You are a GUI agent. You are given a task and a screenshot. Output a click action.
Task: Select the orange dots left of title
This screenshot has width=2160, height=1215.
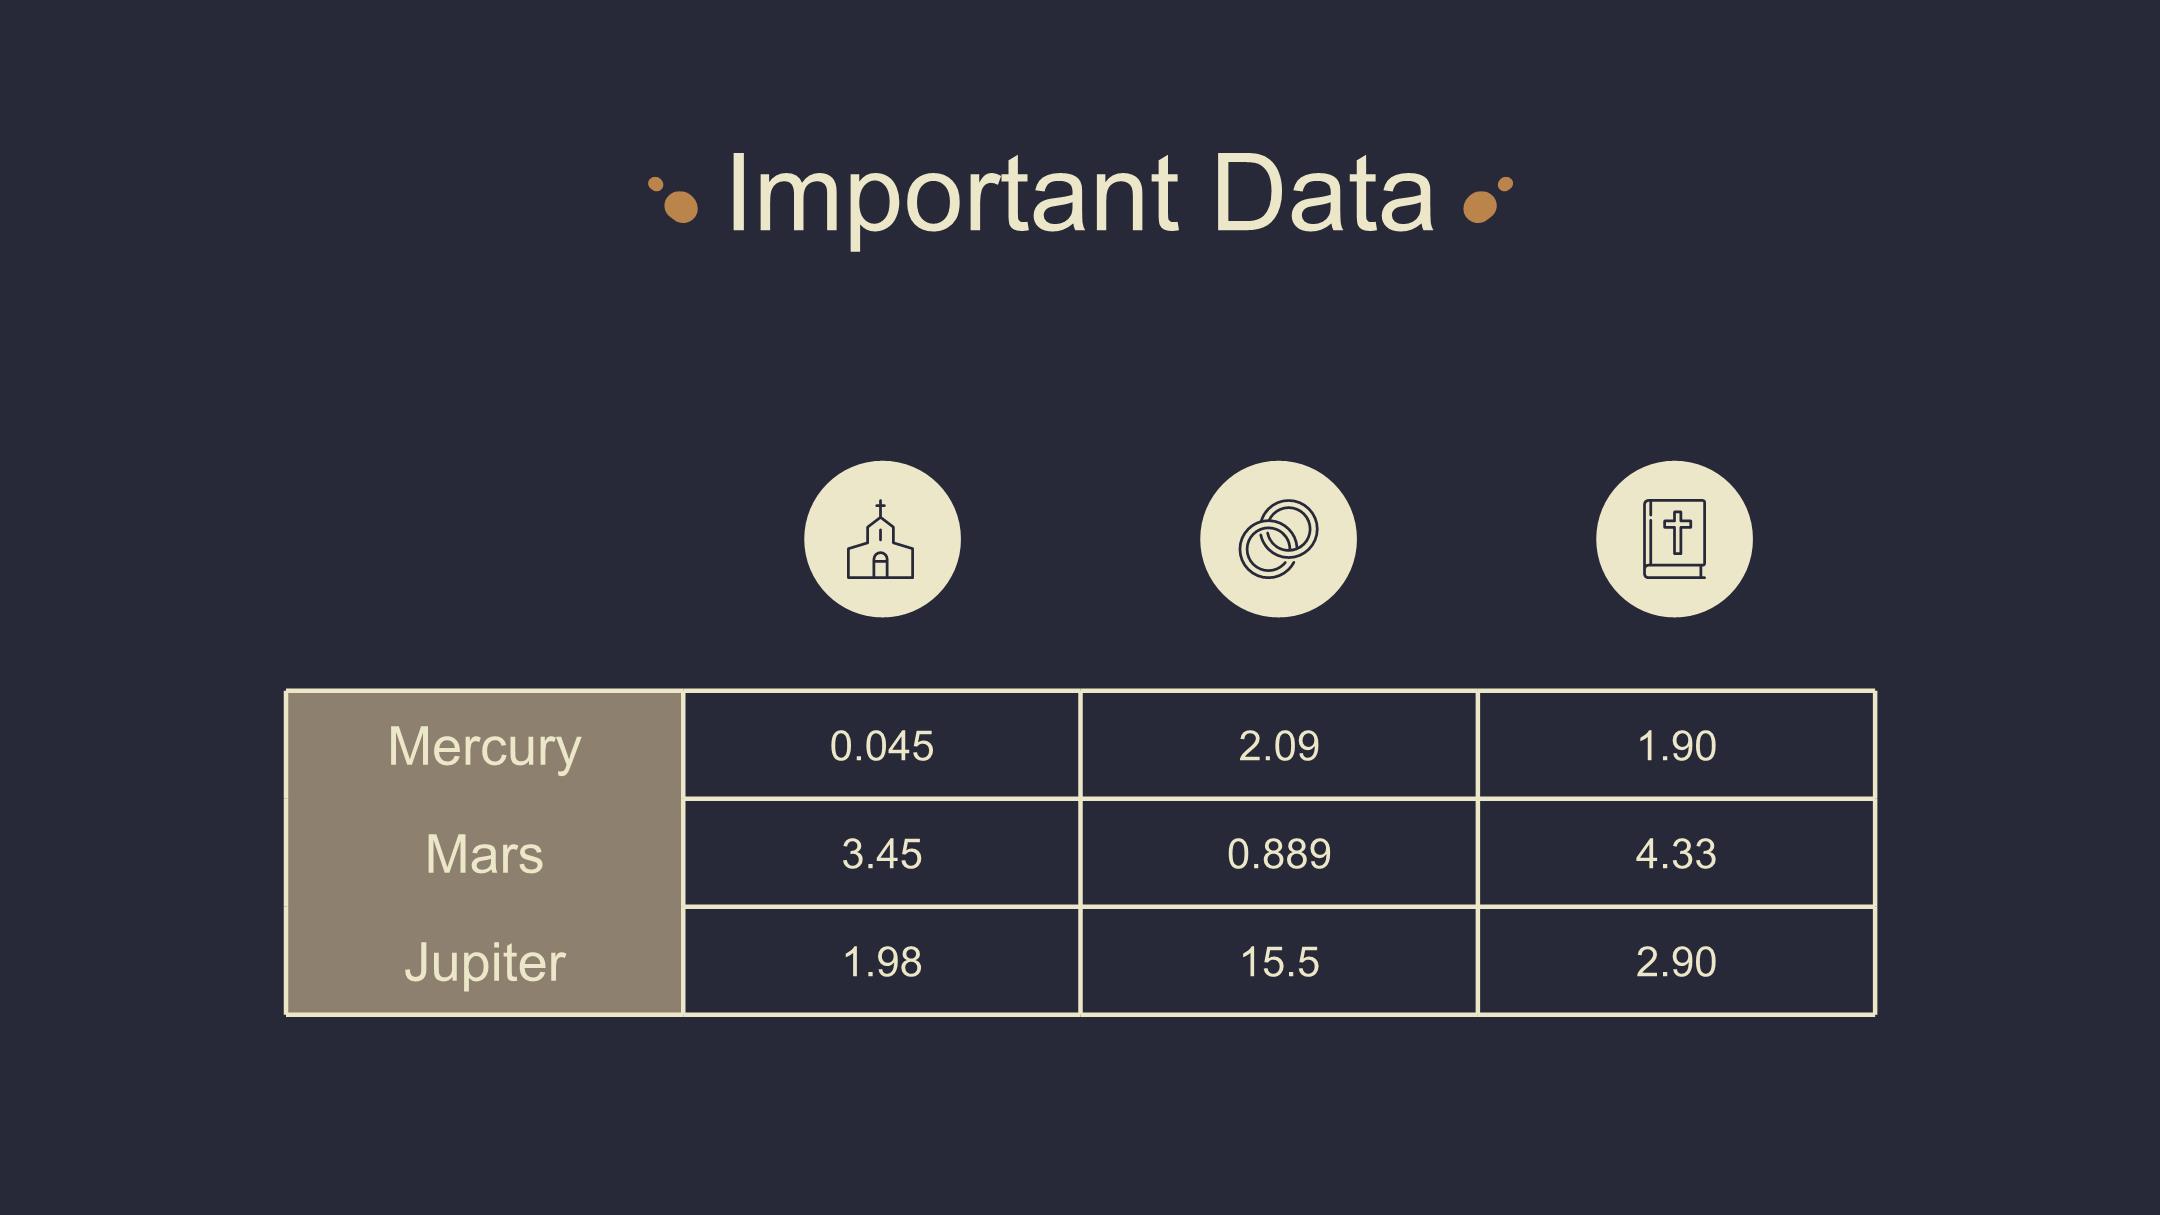pyautogui.click(x=673, y=200)
